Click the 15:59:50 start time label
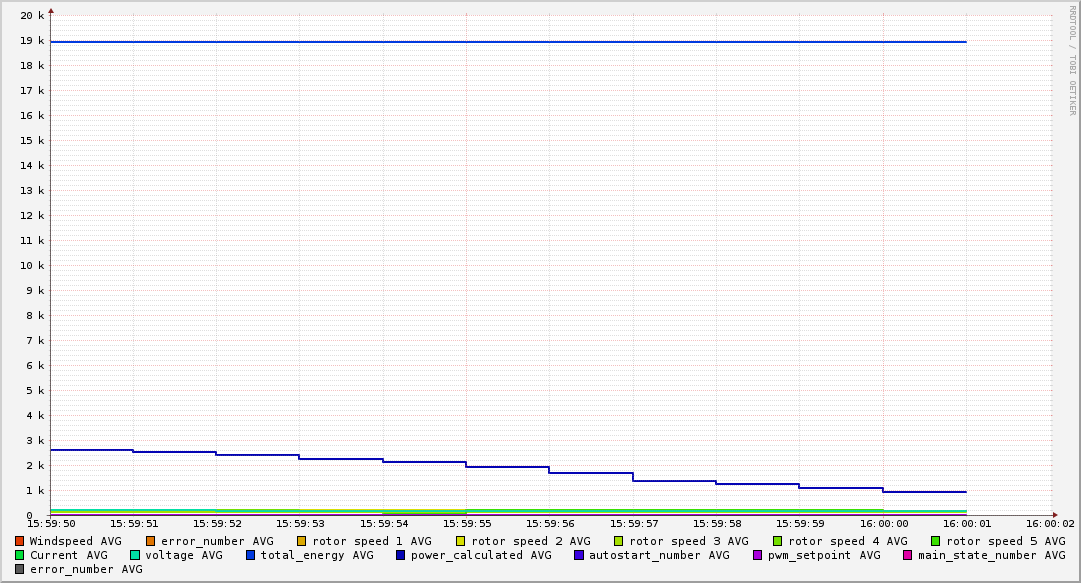This screenshot has width=1081, height=583. tap(50, 523)
